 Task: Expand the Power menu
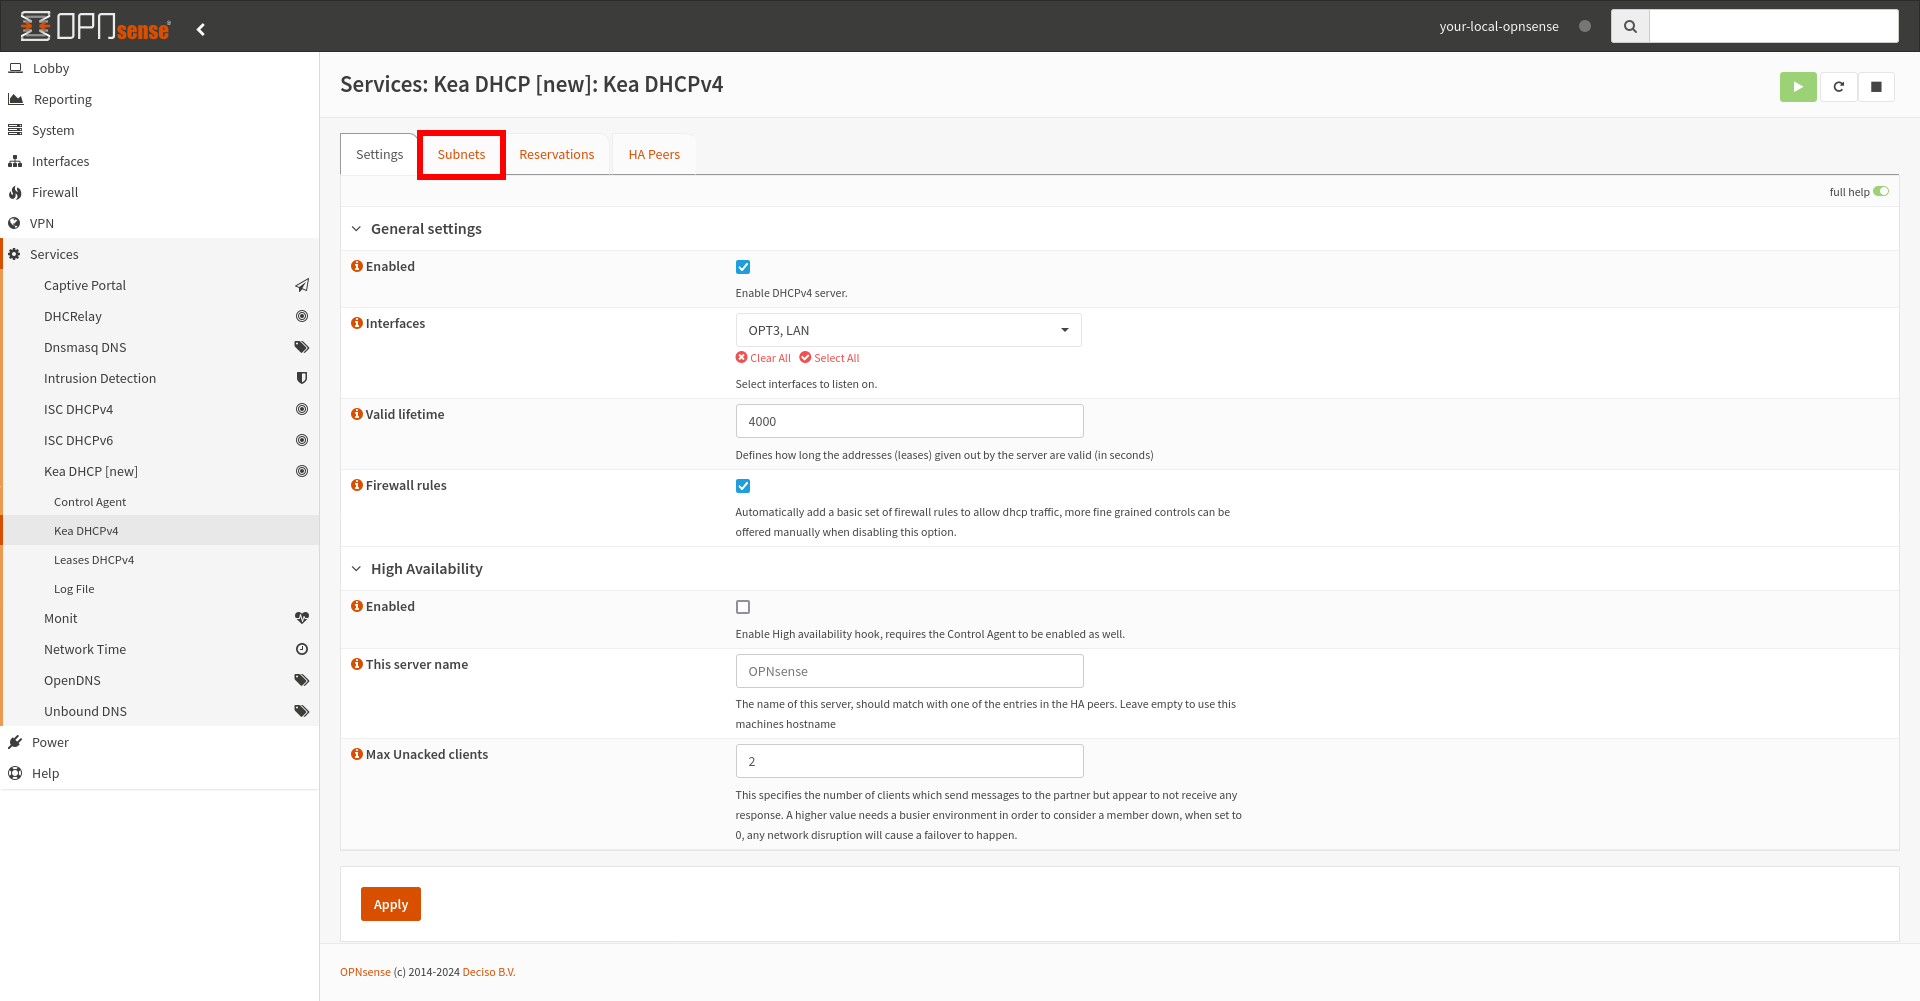click(160, 742)
